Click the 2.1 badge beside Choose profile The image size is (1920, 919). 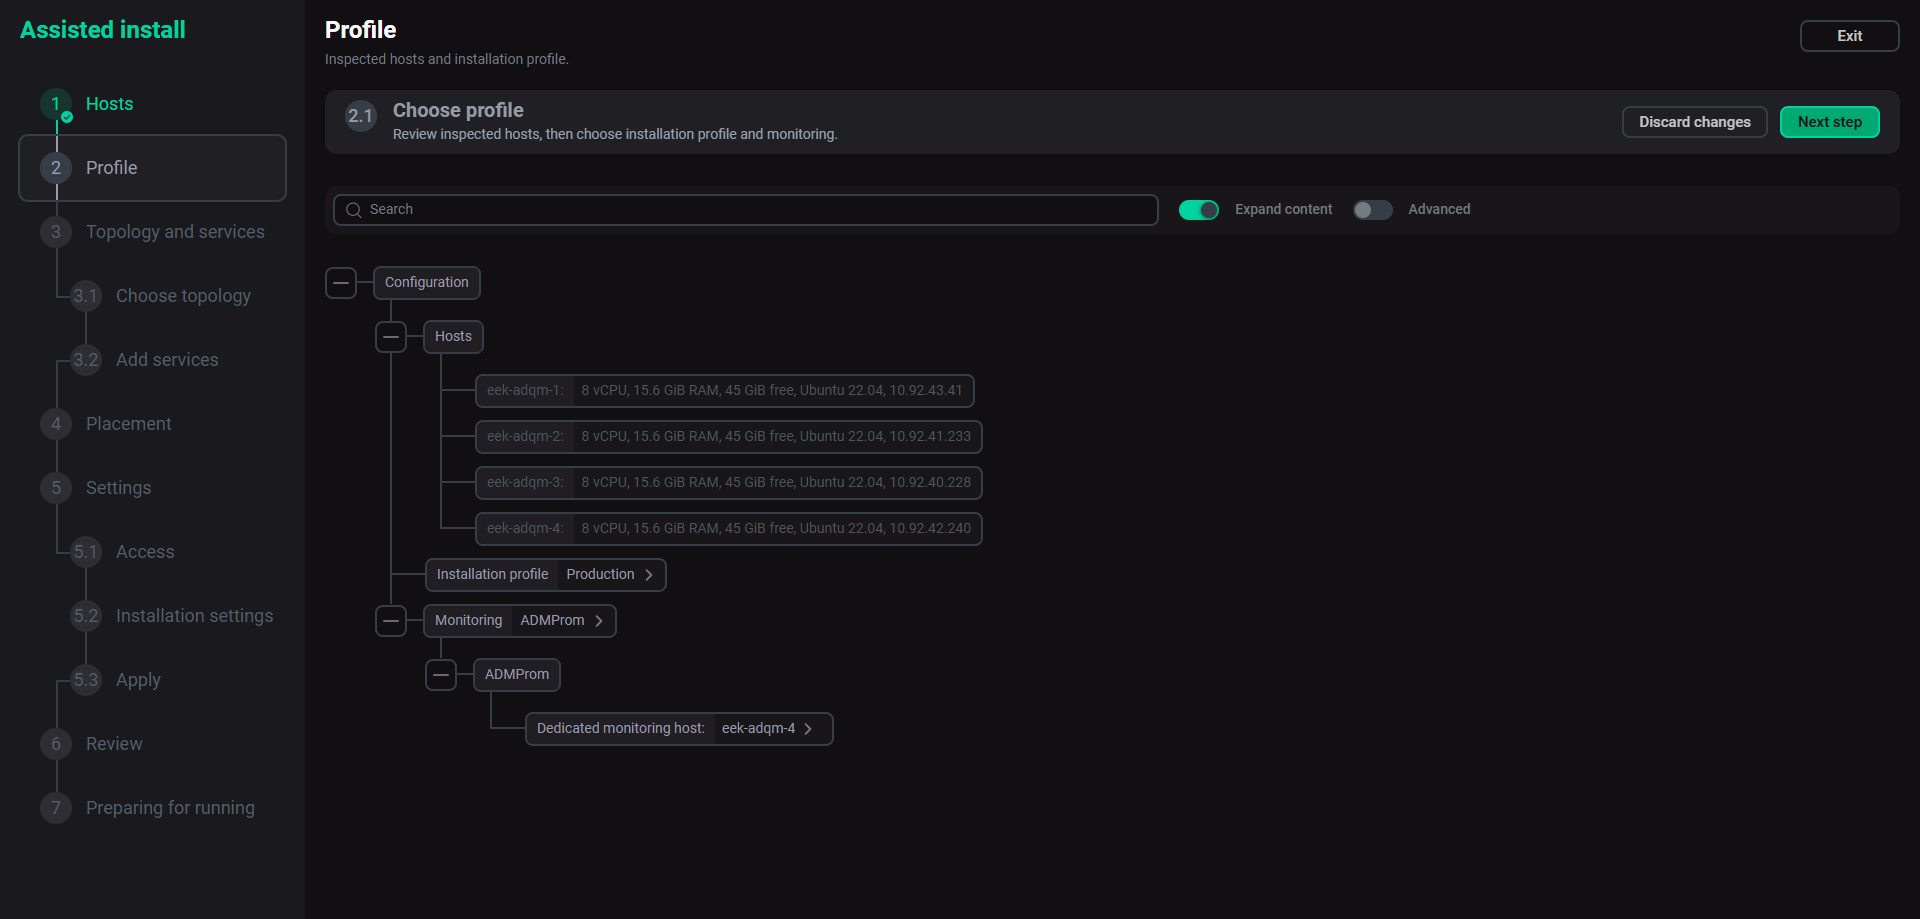[360, 116]
